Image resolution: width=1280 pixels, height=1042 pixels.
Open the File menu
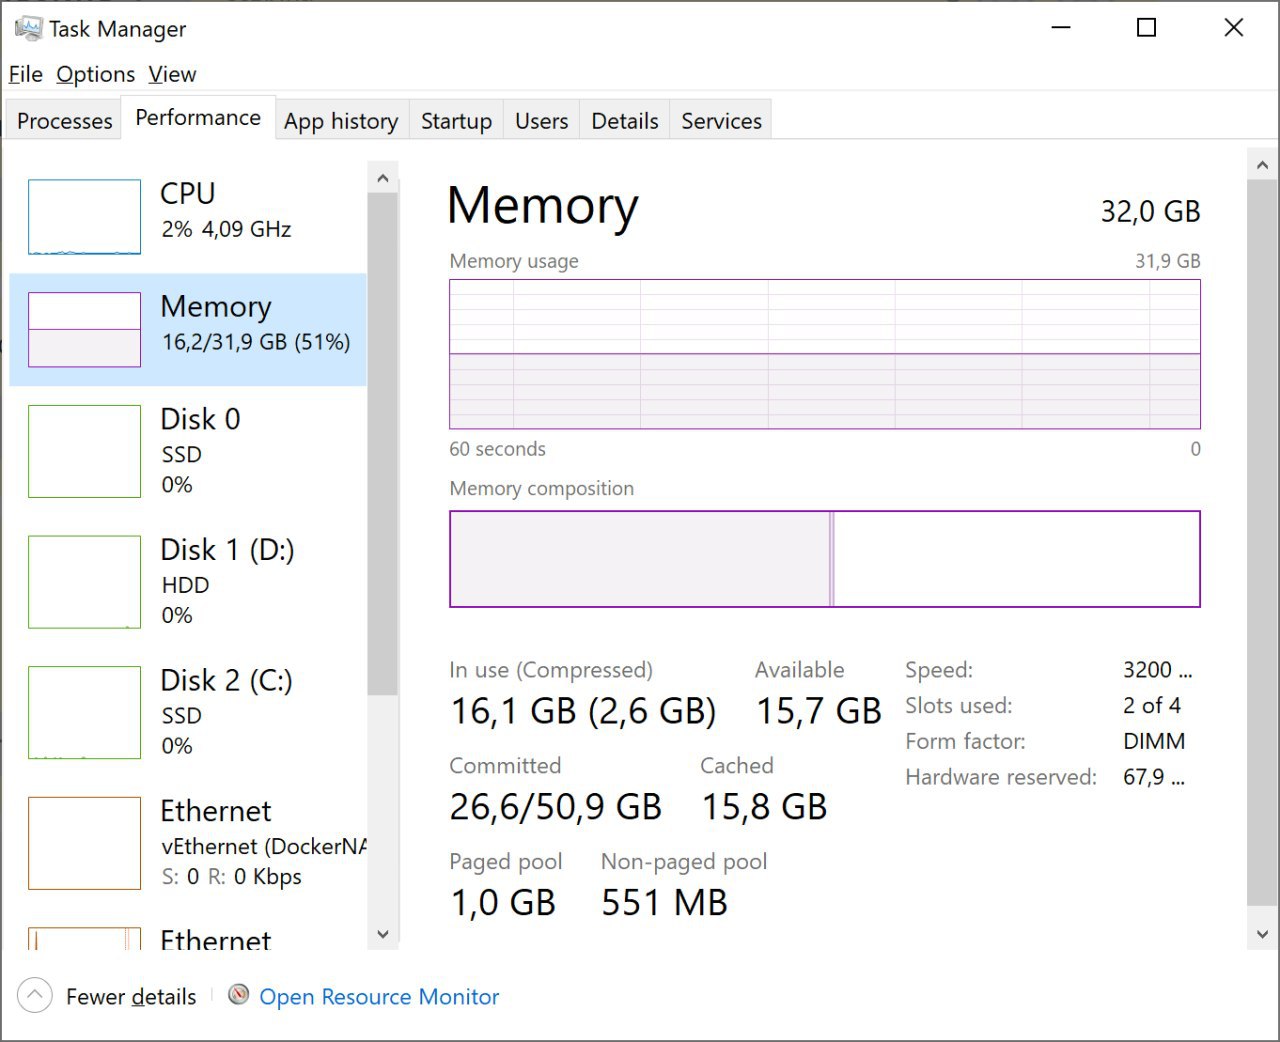(x=26, y=74)
